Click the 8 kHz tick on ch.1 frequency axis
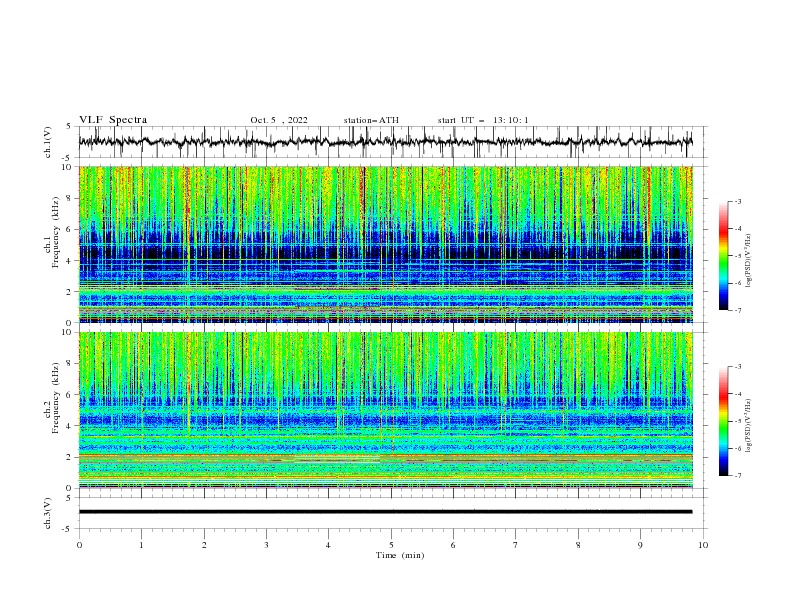The height and width of the screenshot is (612, 792). [70, 198]
